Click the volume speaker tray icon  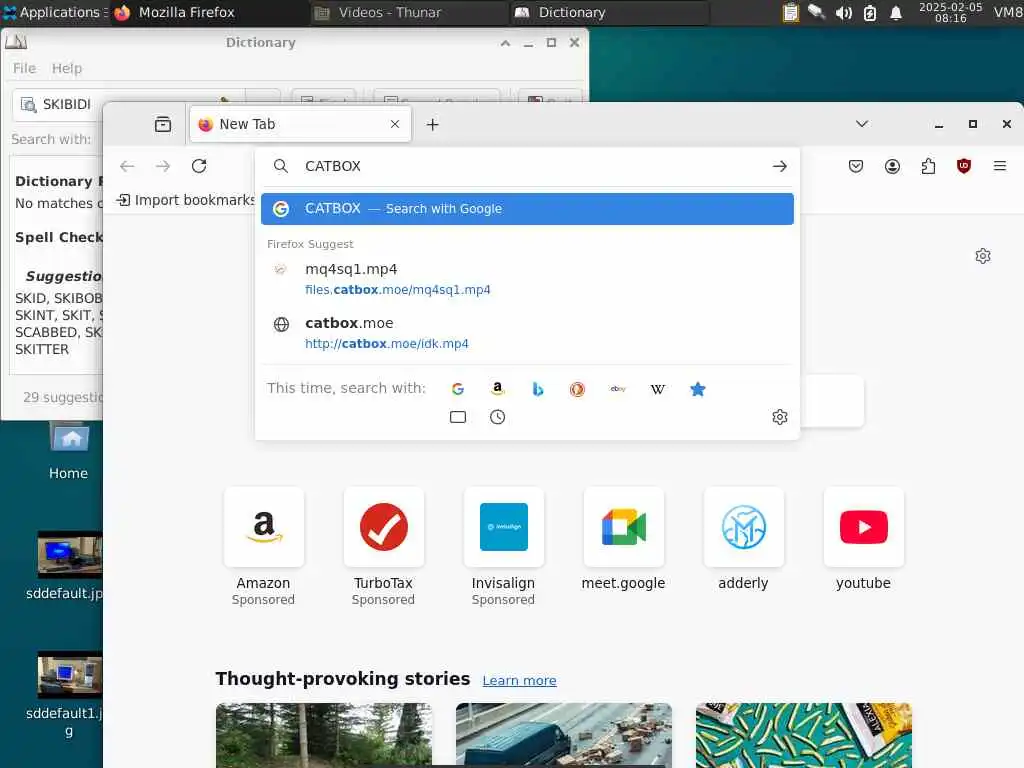(843, 12)
